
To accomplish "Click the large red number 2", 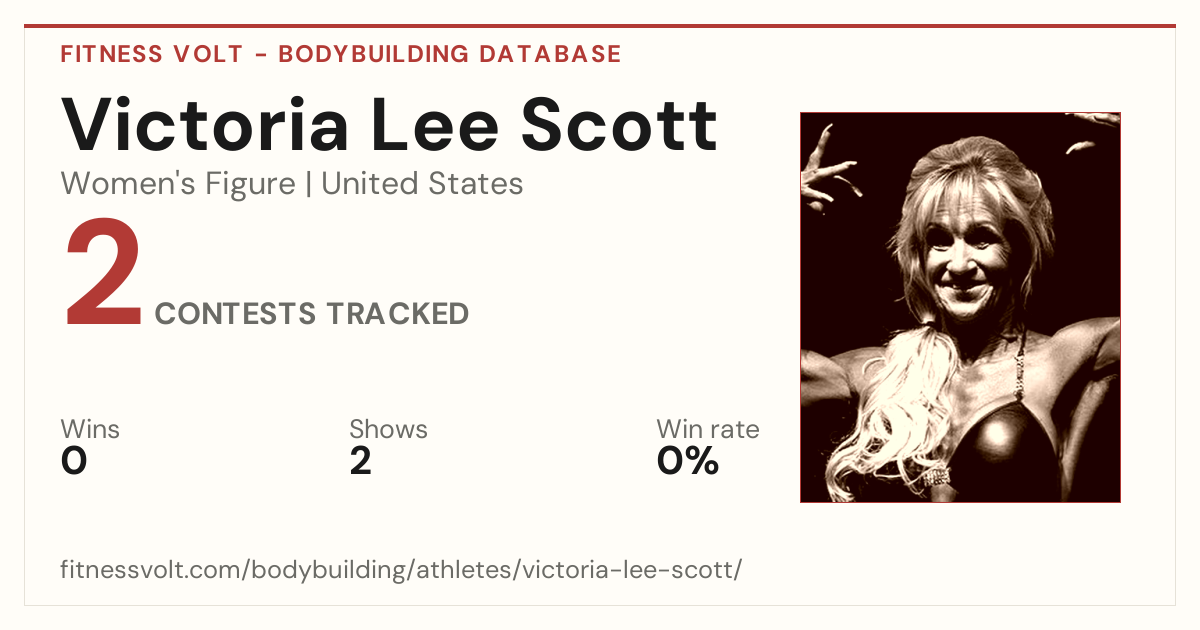I will [x=103, y=275].
